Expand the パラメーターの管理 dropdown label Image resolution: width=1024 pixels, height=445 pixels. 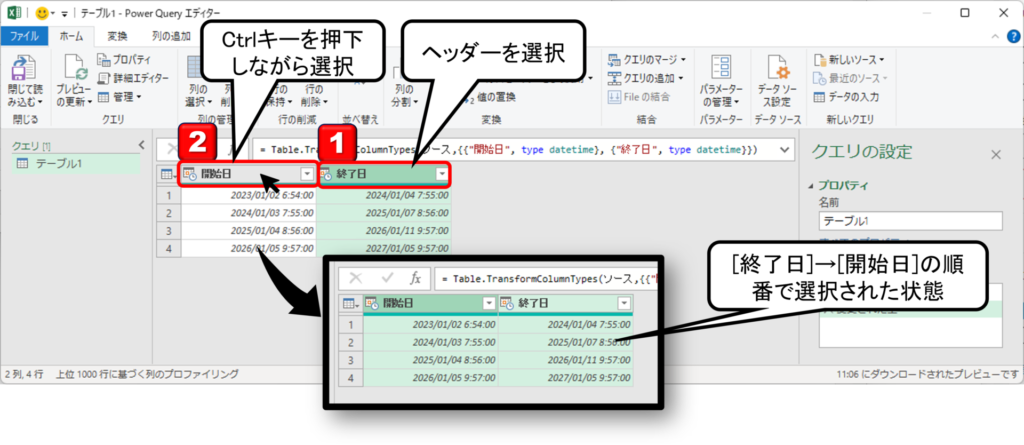click(x=721, y=95)
